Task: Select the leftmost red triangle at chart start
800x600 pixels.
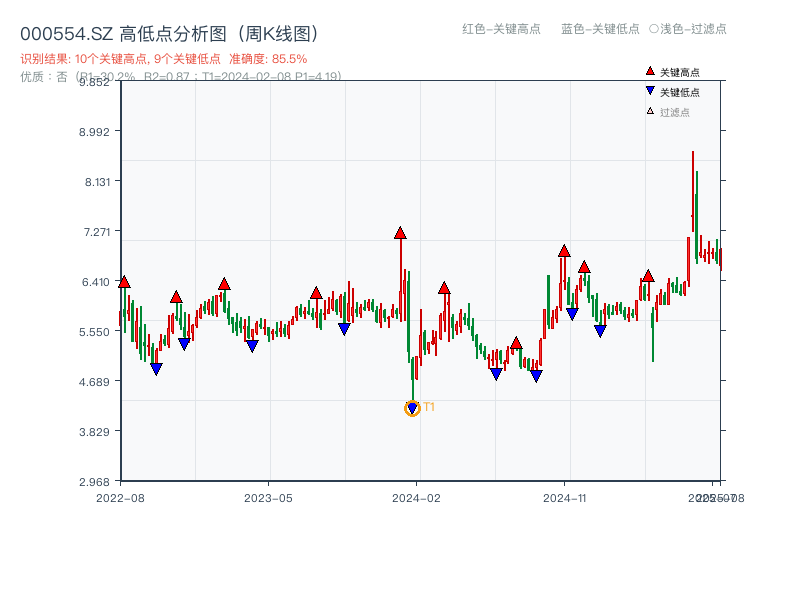Action: click(124, 282)
